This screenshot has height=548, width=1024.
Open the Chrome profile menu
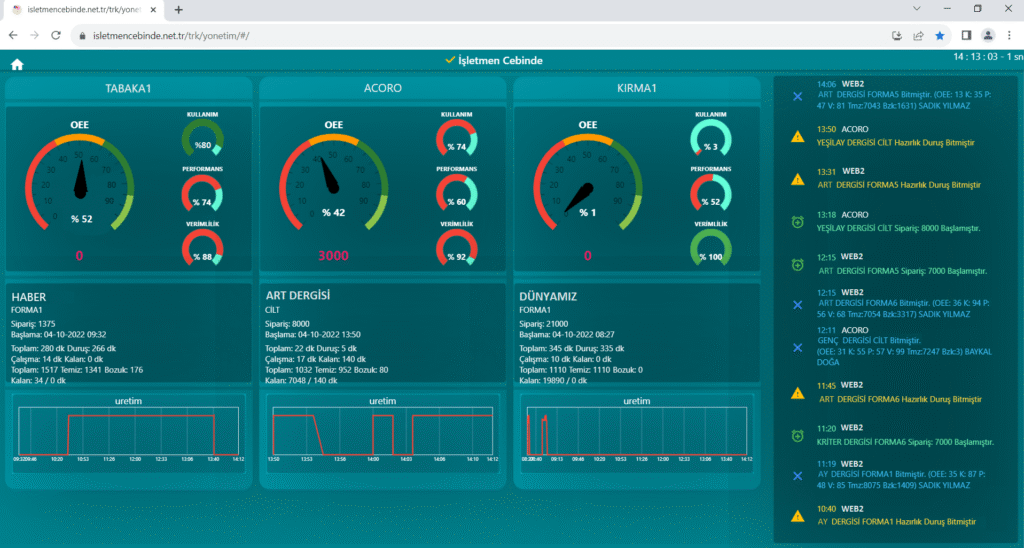pyautogui.click(x=988, y=35)
